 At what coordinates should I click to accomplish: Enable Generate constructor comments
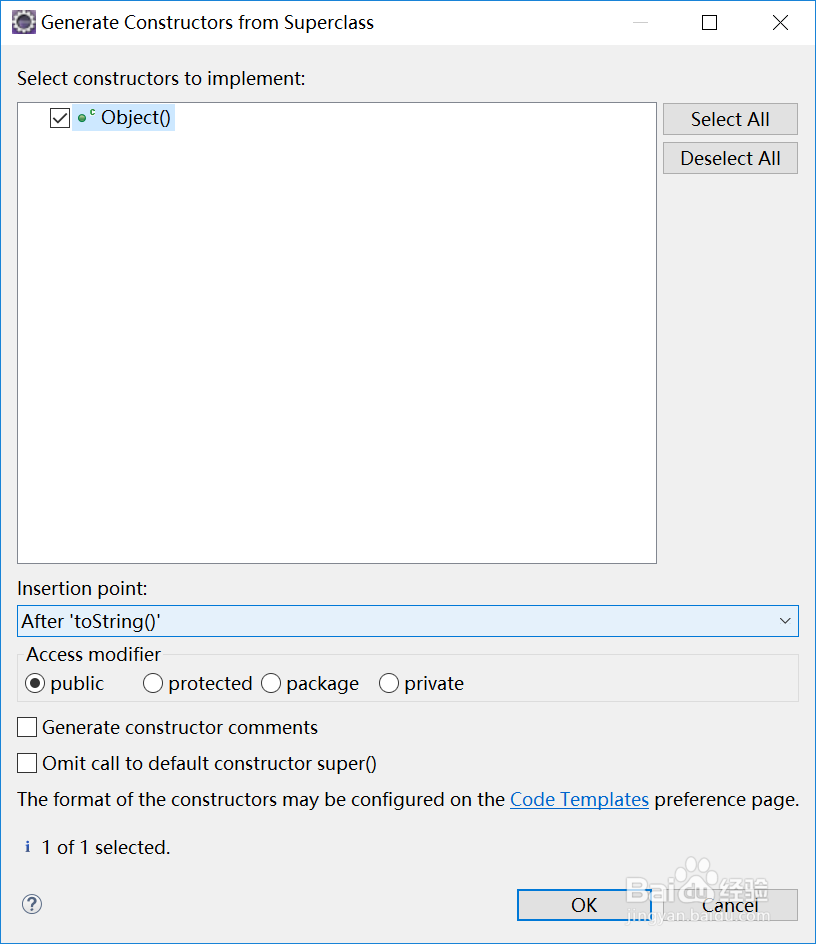[x=28, y=728]
